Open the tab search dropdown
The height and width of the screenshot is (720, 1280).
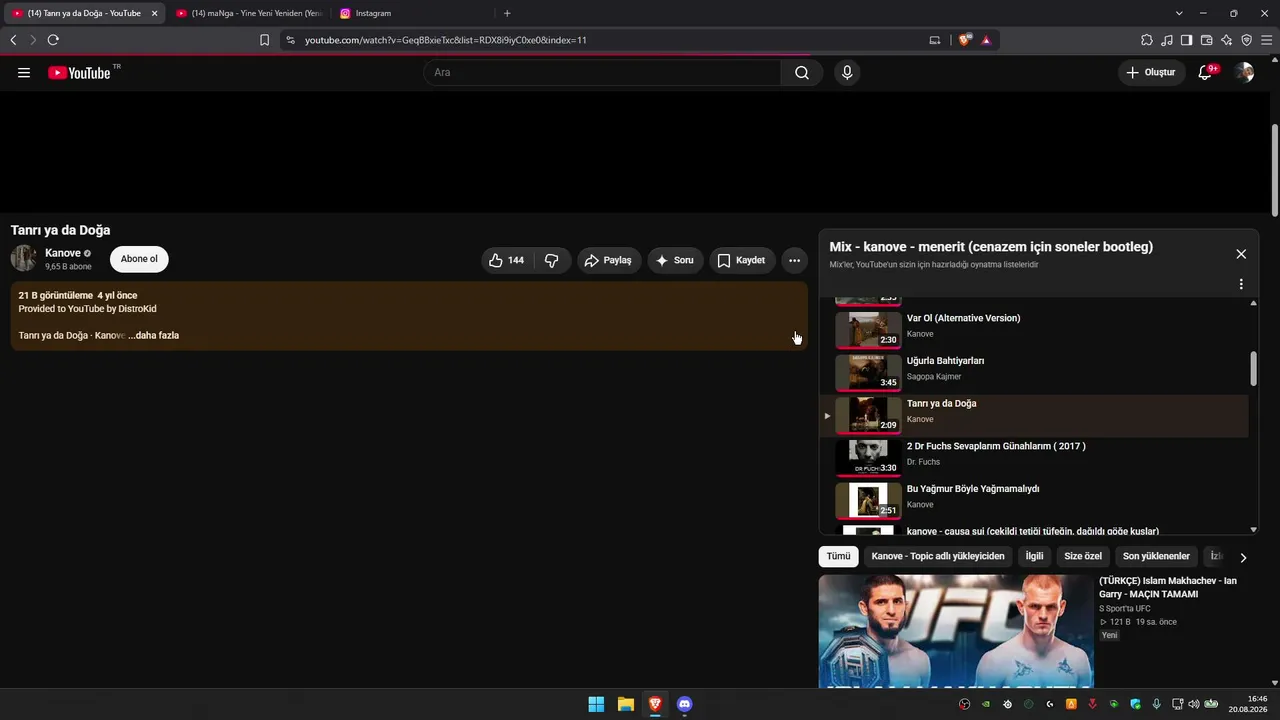1179,13
